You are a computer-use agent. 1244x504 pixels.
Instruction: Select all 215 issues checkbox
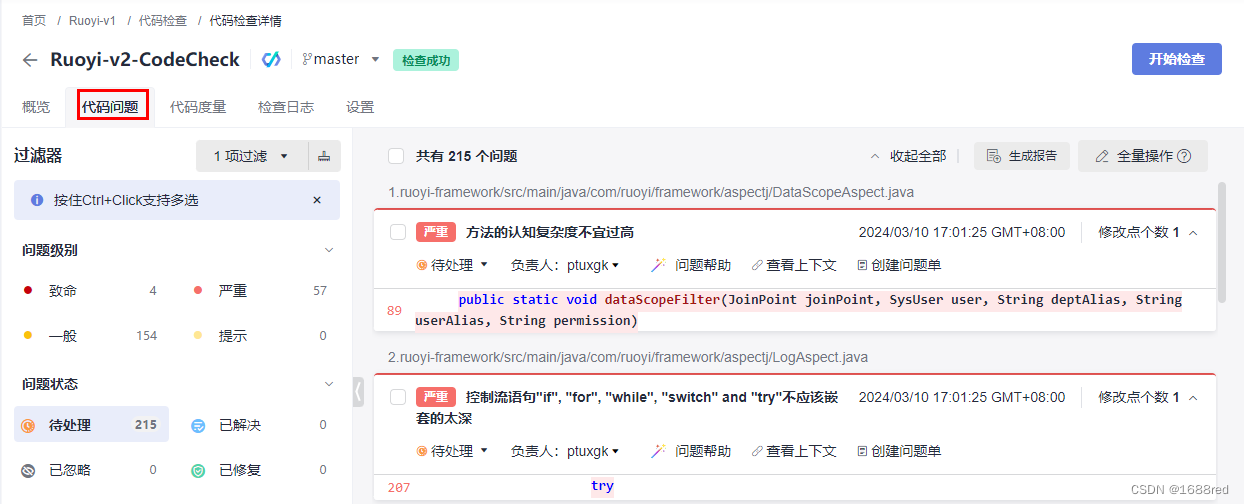(x=396, y=156)
